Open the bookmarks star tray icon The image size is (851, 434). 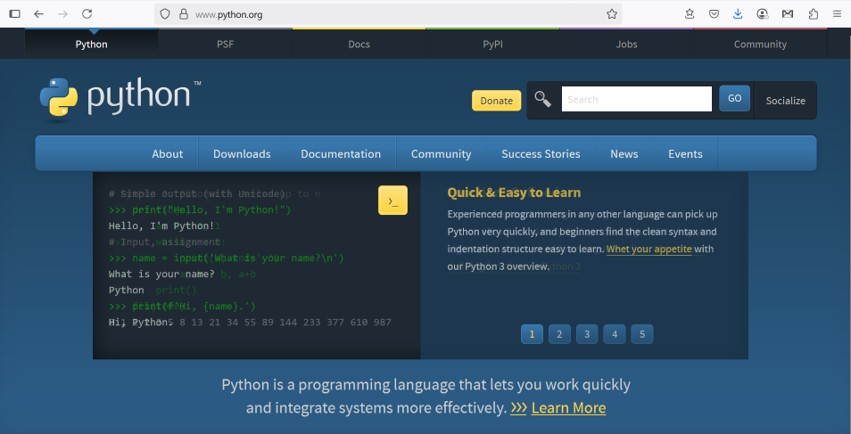689,14
